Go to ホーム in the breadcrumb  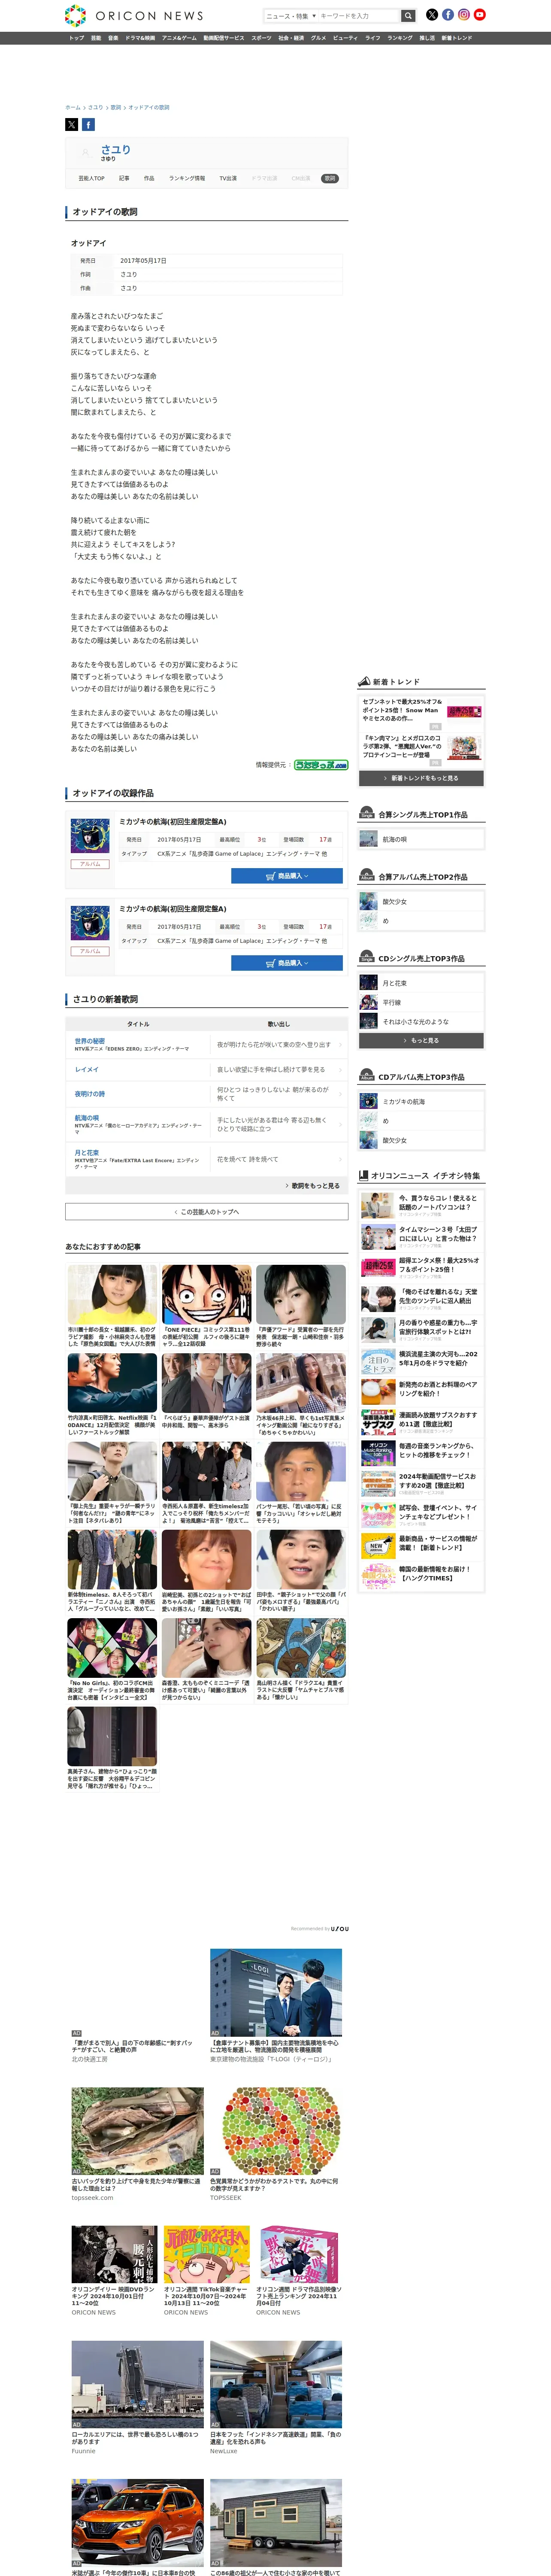pyautogui.click(x=73, y=107)
